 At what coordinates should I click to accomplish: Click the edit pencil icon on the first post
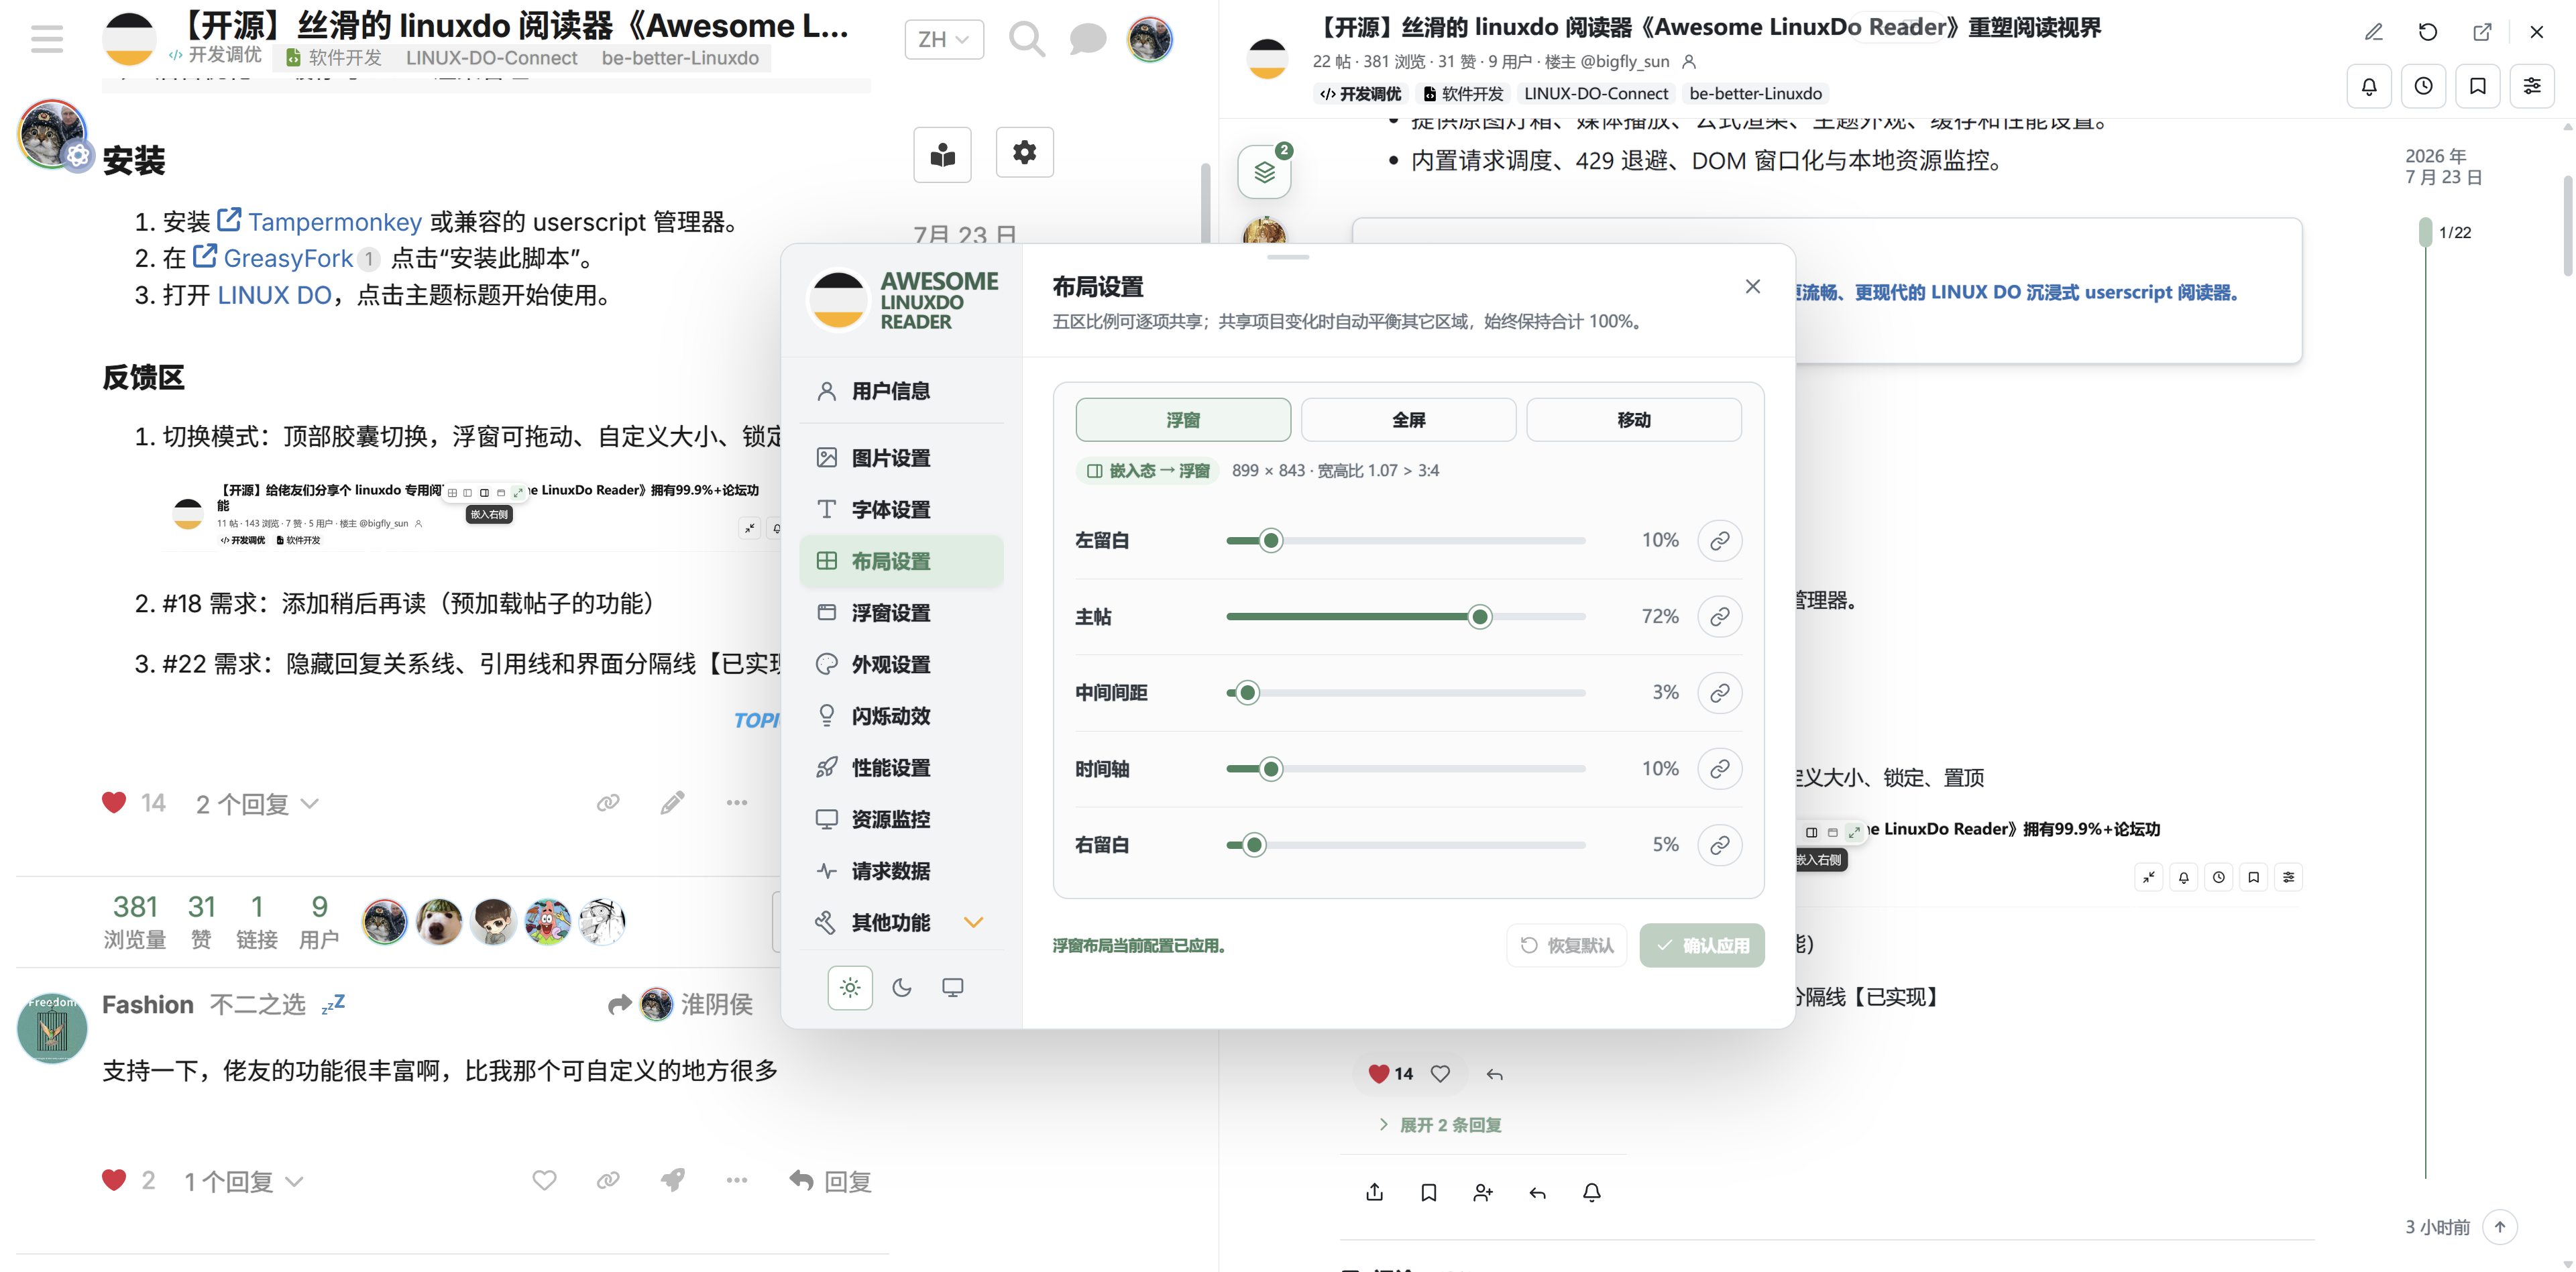[x=672, y=802]
